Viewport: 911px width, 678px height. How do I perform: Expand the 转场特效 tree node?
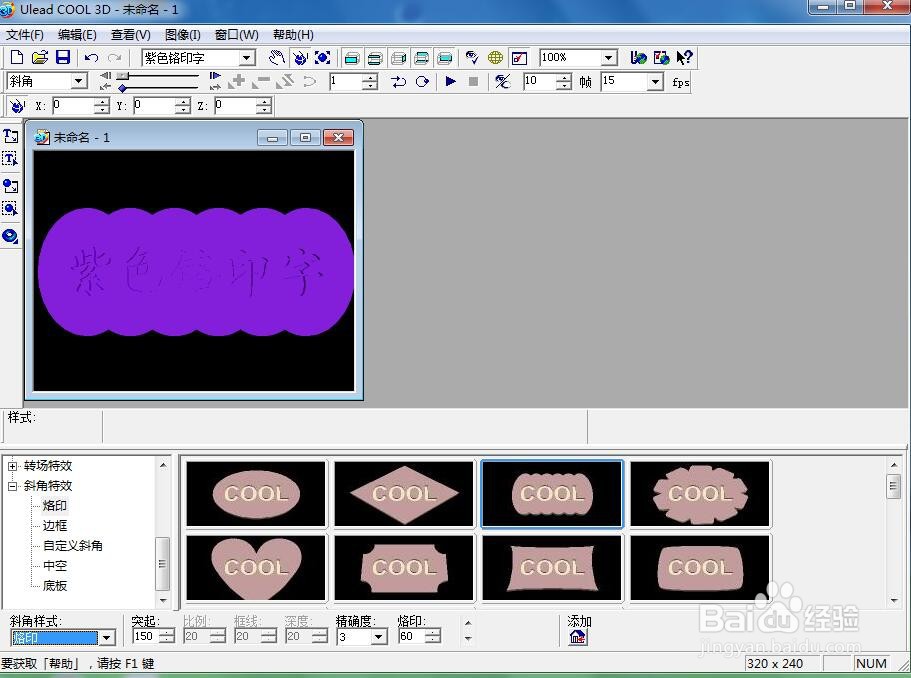(12, 466)
